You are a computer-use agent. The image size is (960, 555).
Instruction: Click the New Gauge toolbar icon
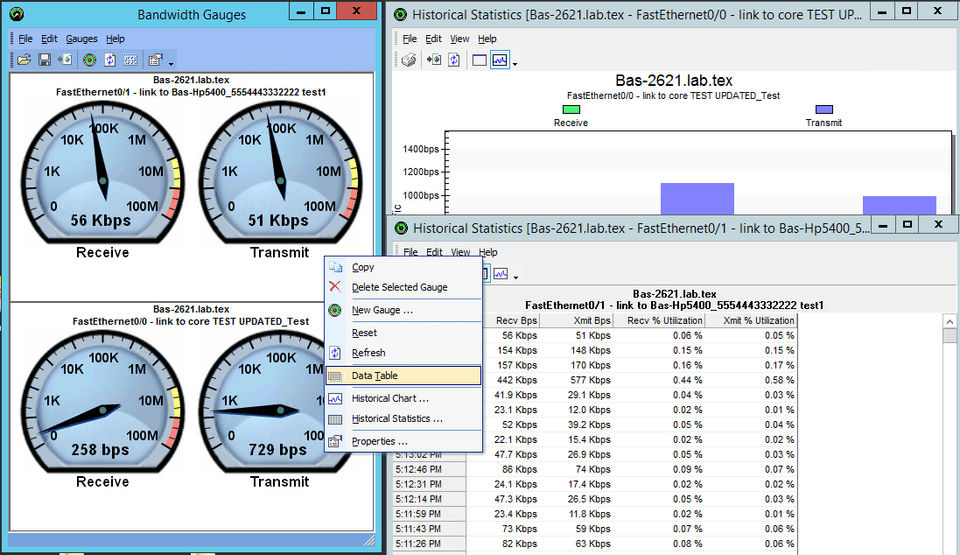(x=89, y=60)
